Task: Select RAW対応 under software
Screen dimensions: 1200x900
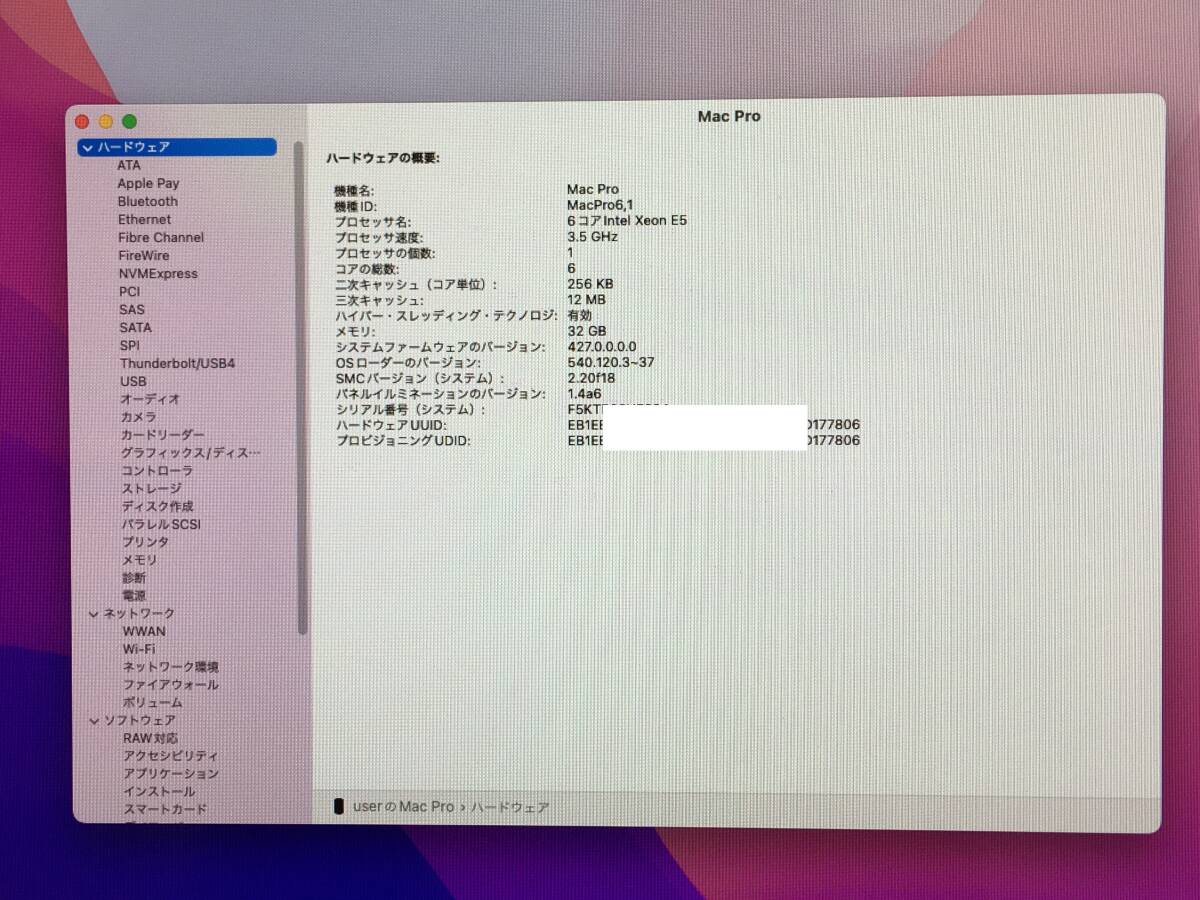Action: (150, 738)
